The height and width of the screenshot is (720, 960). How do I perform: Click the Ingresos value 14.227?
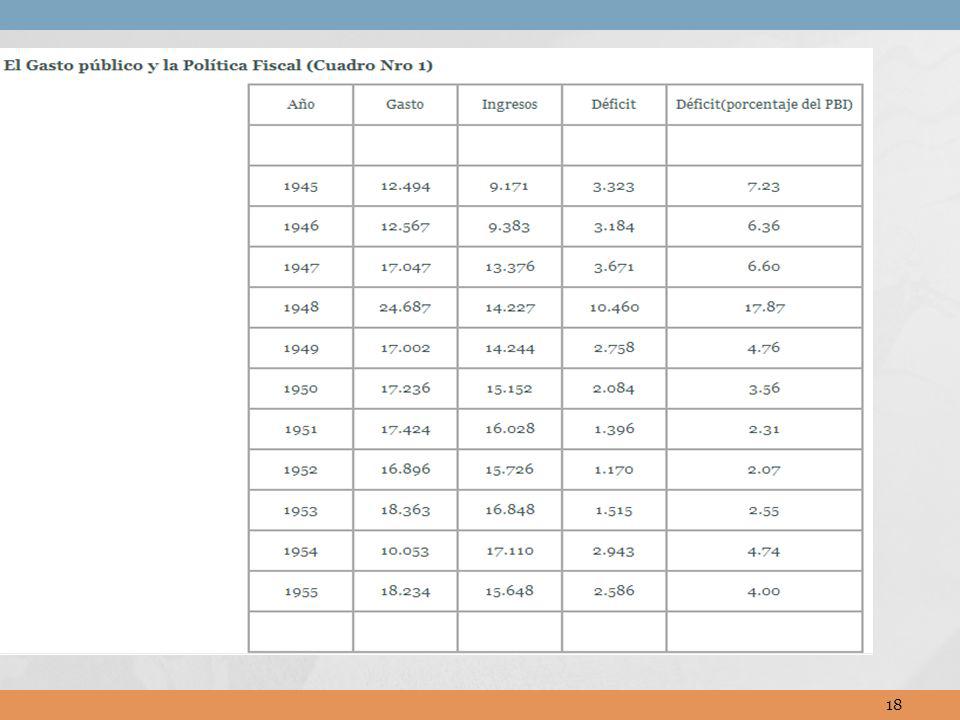click(510, 307)
